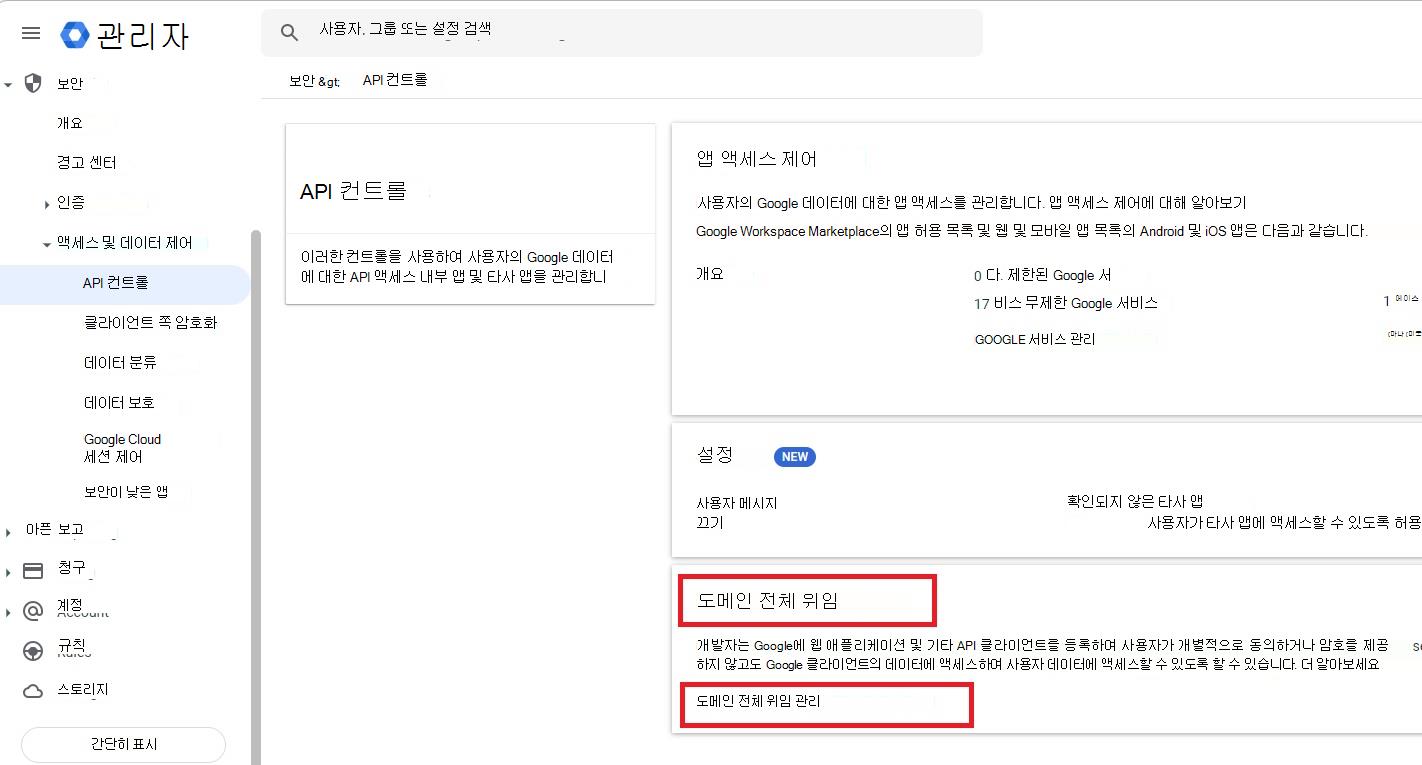Click the 간단히 표시 button
1422x765 pixels.
pyautogui.click(x=123, y=744)
